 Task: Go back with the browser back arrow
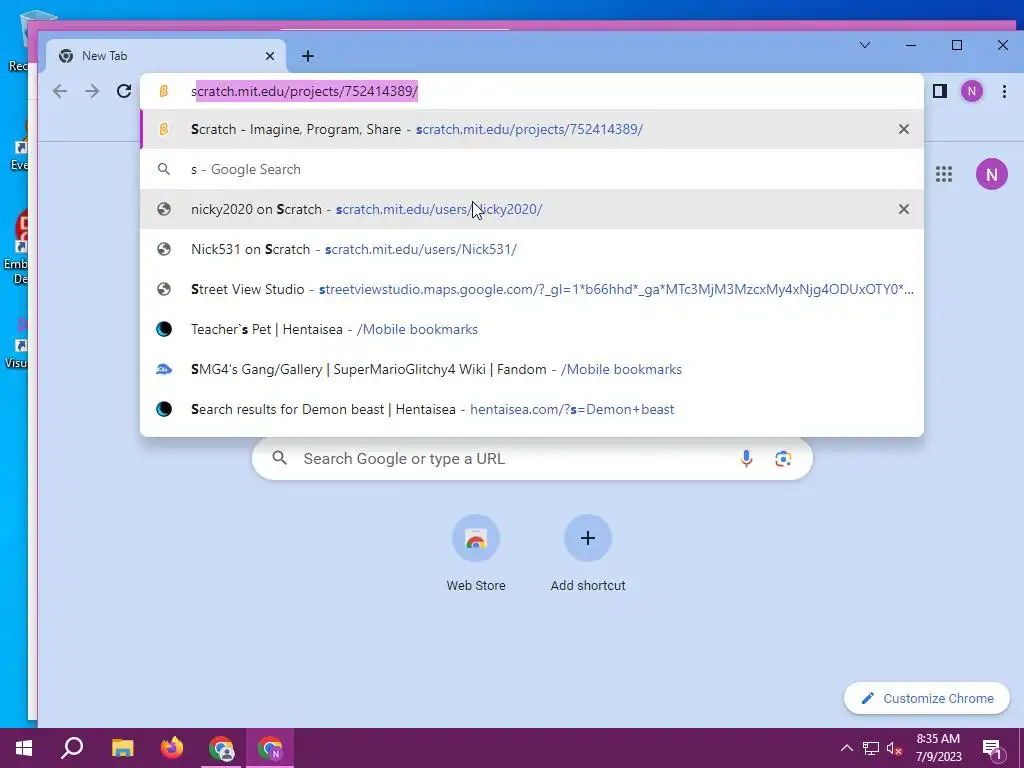(x=60, y=91)
